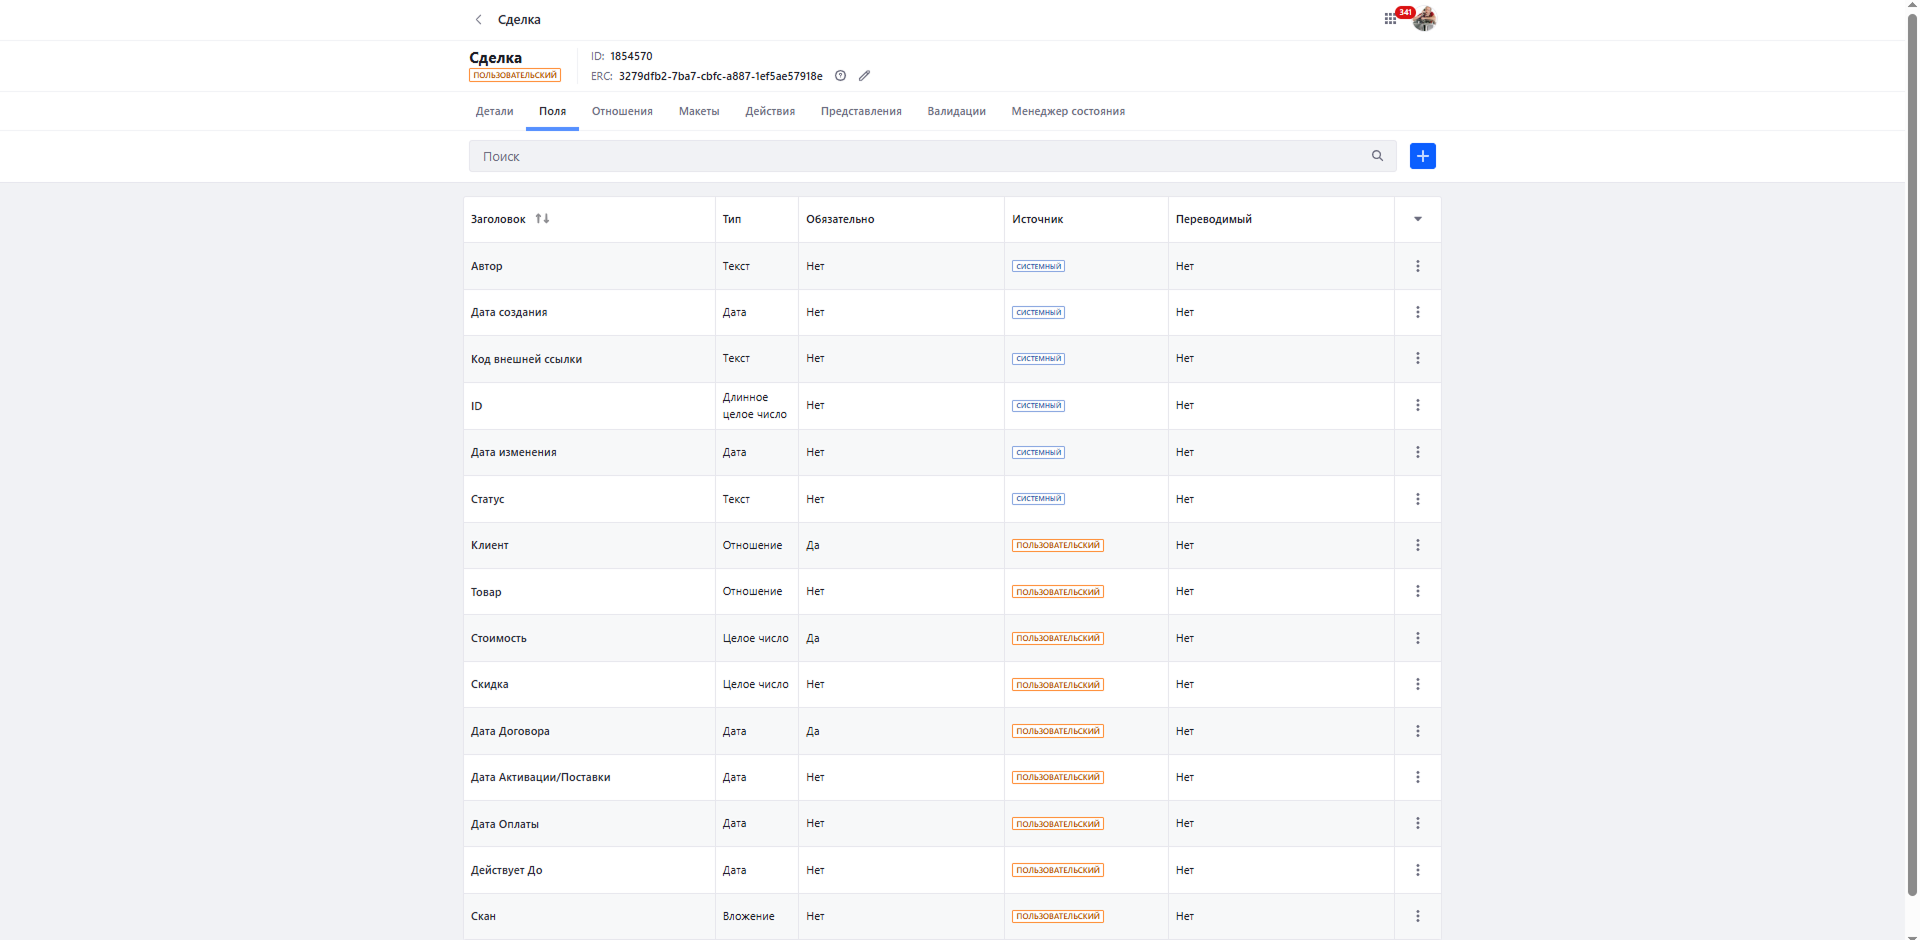Screen dimensions: 1920x940
Task: Expand the table columns dropdown arrow
Action: 1417,219
